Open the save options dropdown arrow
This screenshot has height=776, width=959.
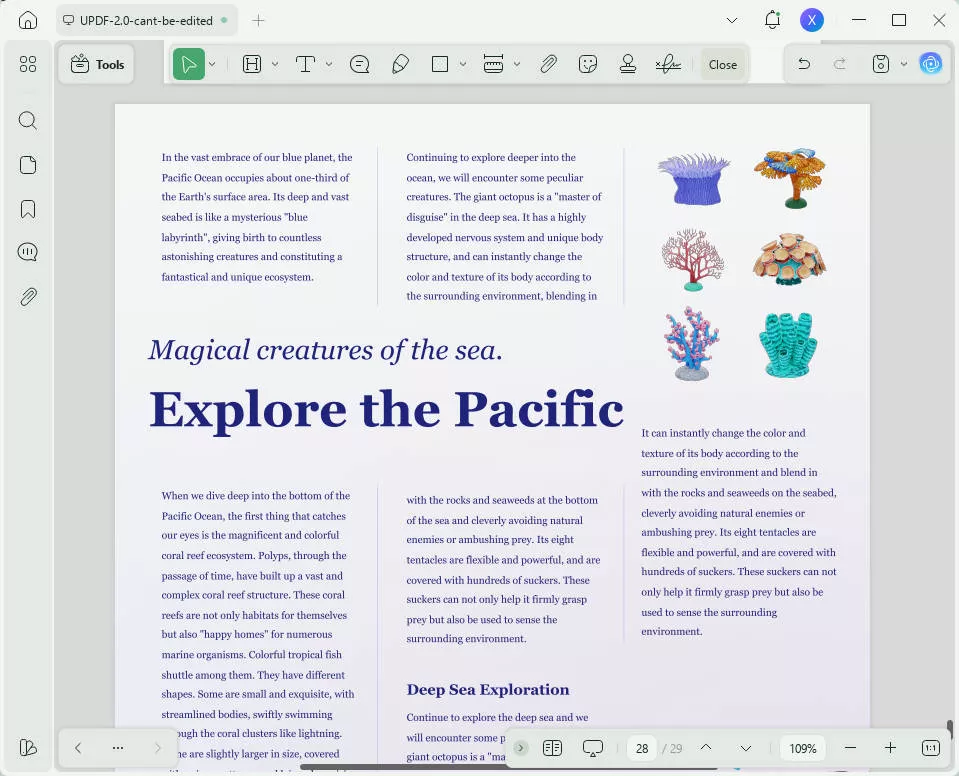(904, 64)
